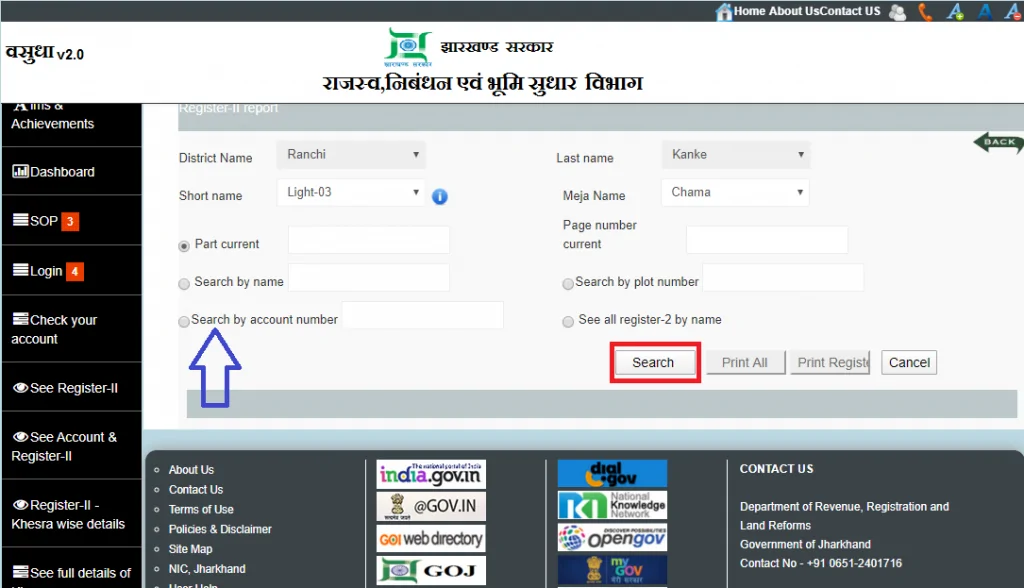Click the phone icon in top bar
This screenshot has height=588, width=1024.
(x=925, y=12)
